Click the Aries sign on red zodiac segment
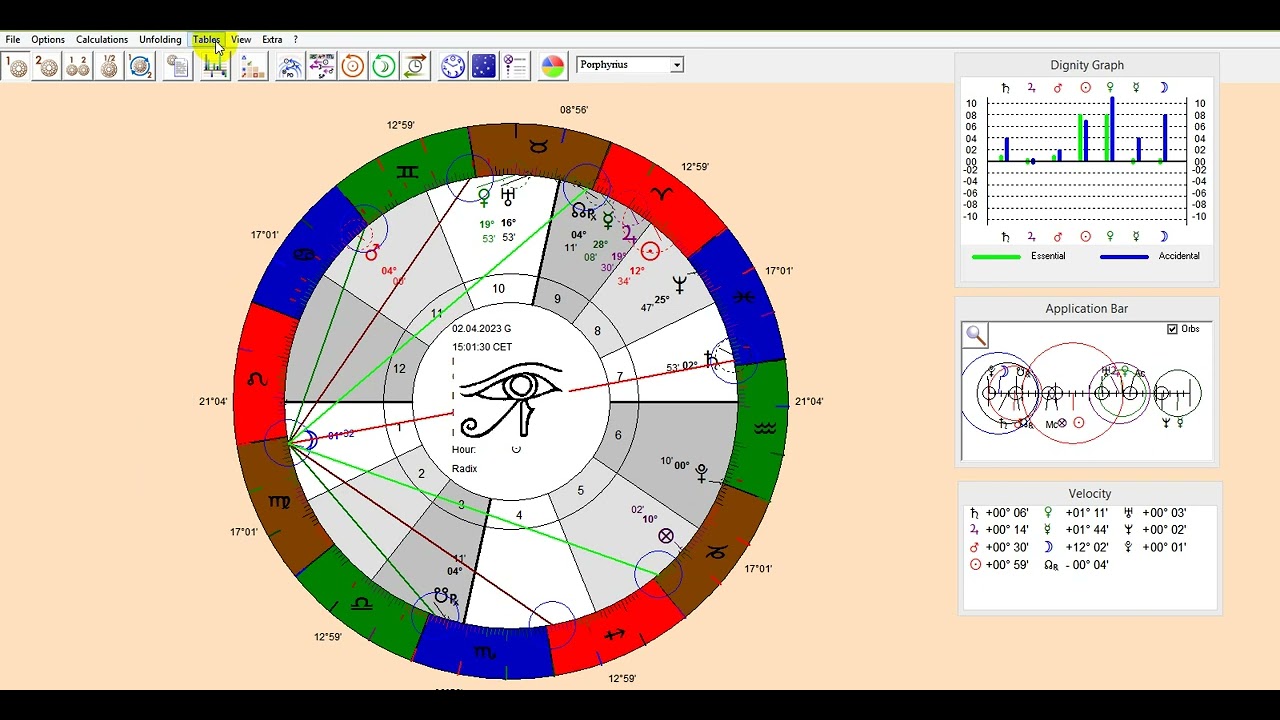This screenshot has height=720, width=1280. pyautogui.click(x=662, y=193)
